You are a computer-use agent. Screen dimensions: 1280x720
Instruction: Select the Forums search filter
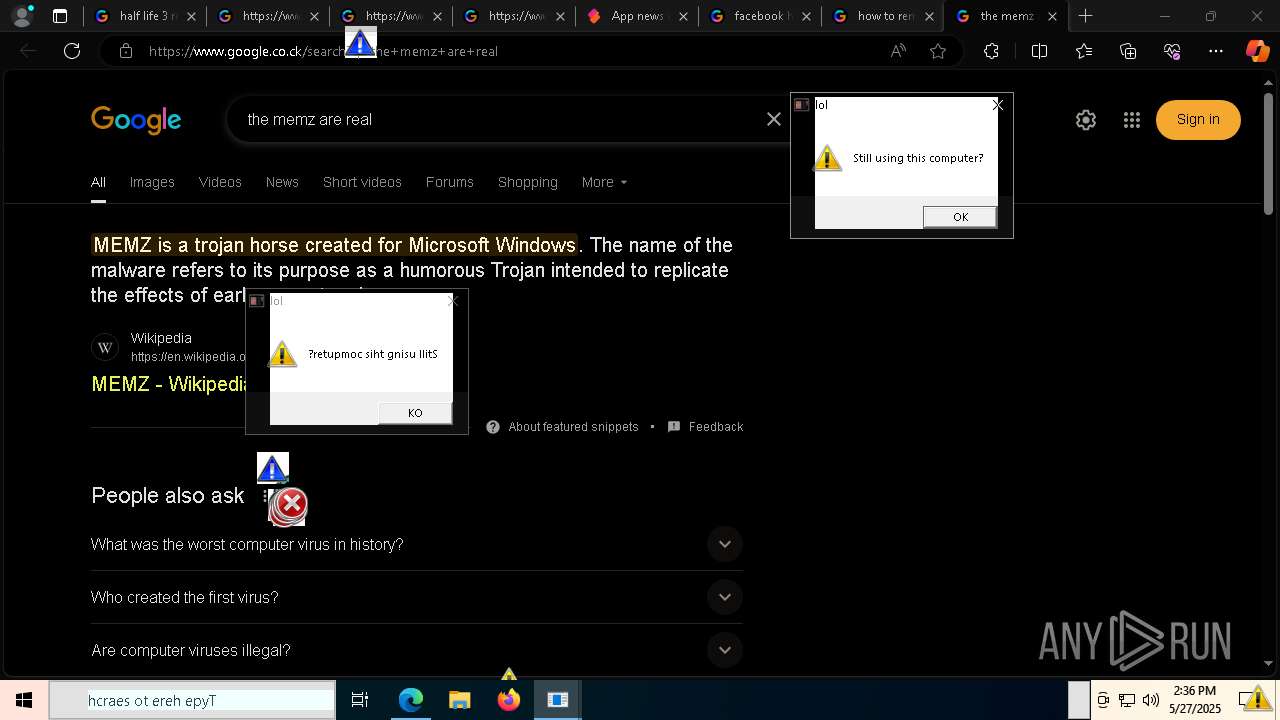450,182
